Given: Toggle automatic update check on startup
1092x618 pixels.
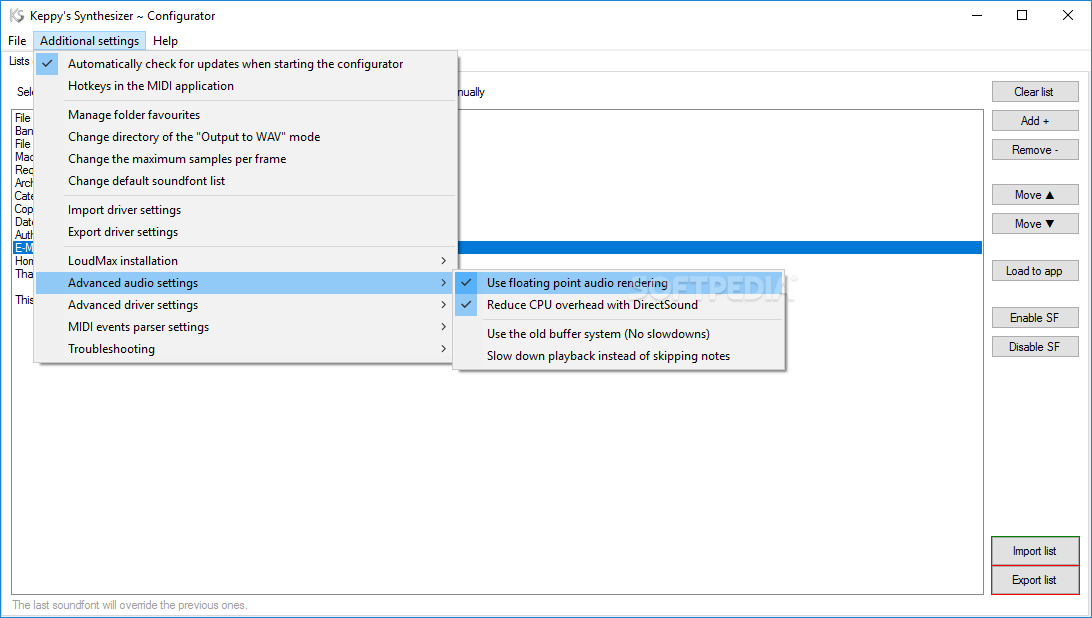Looking at the screenshot, I should point(246,64).
